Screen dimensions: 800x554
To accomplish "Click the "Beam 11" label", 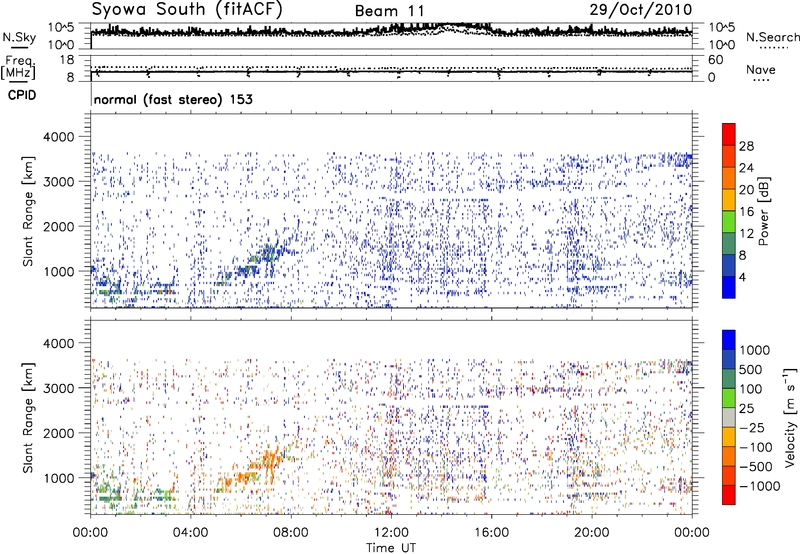I will 389,11.
